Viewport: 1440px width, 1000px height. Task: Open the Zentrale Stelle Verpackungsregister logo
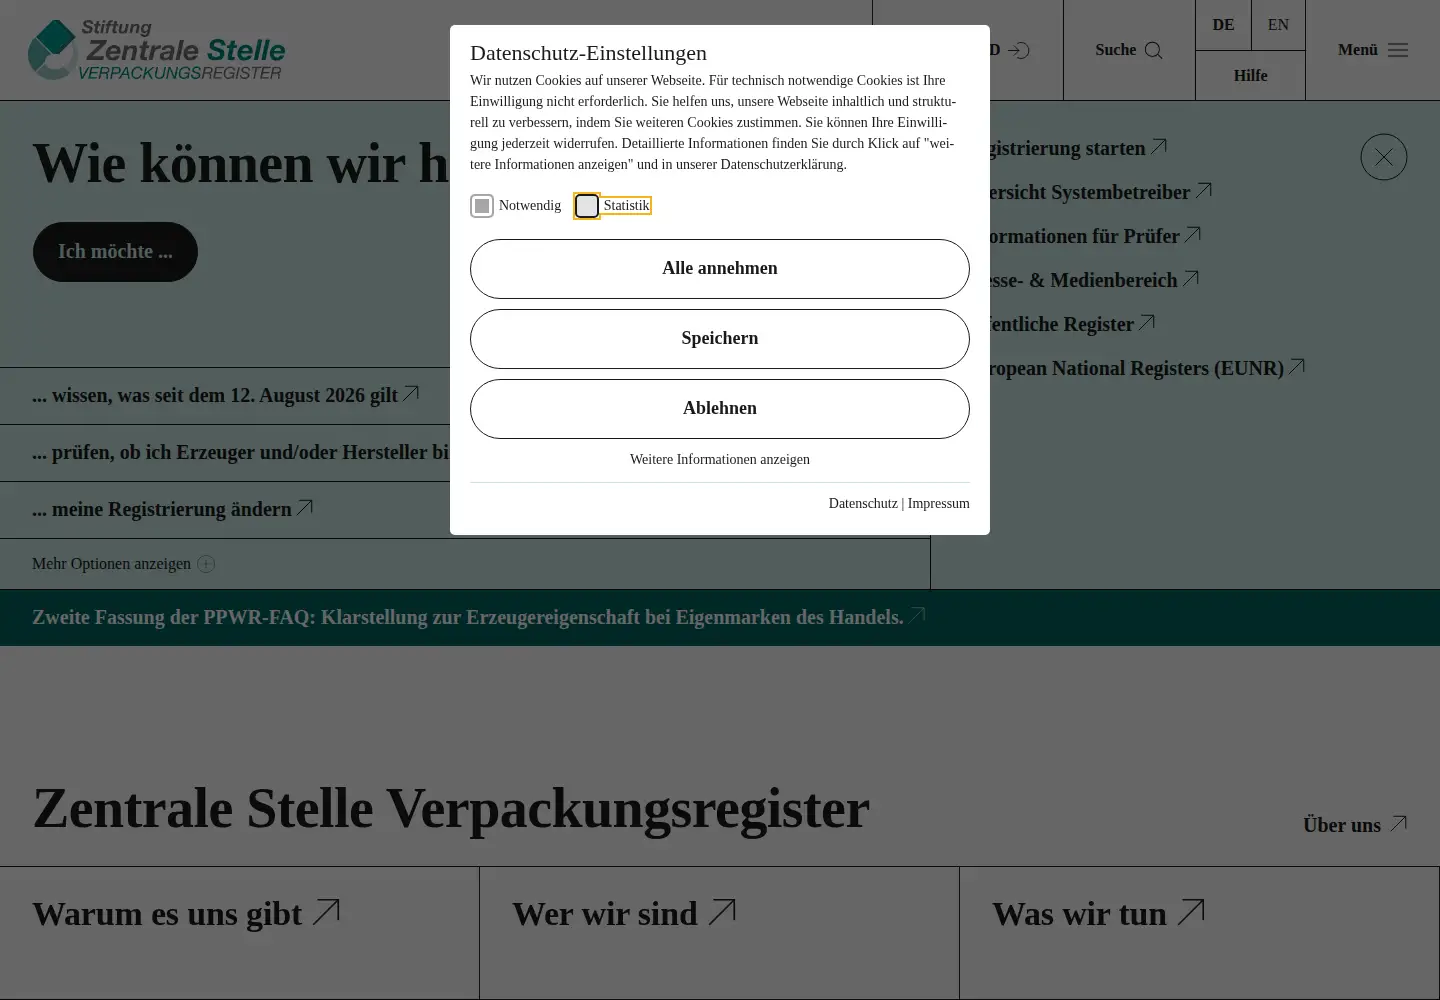click(x=156, y=50)
